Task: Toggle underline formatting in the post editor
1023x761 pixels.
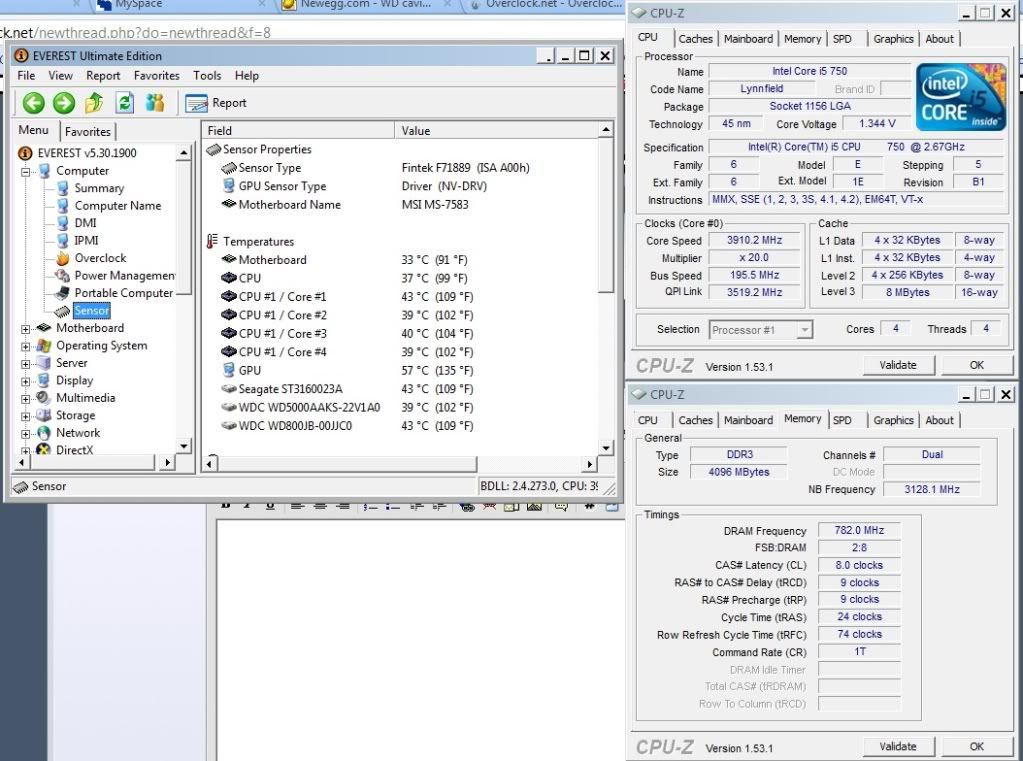Action: [267, 509]
